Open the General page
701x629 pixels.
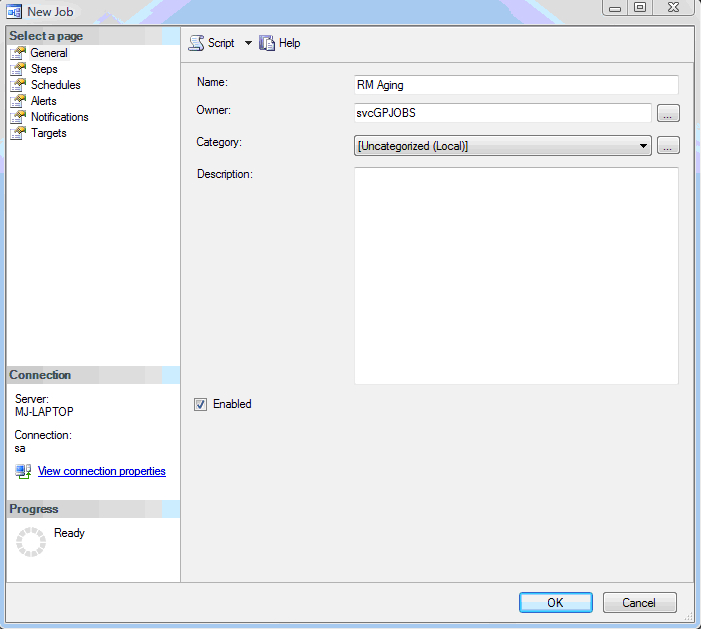[49, 53]
